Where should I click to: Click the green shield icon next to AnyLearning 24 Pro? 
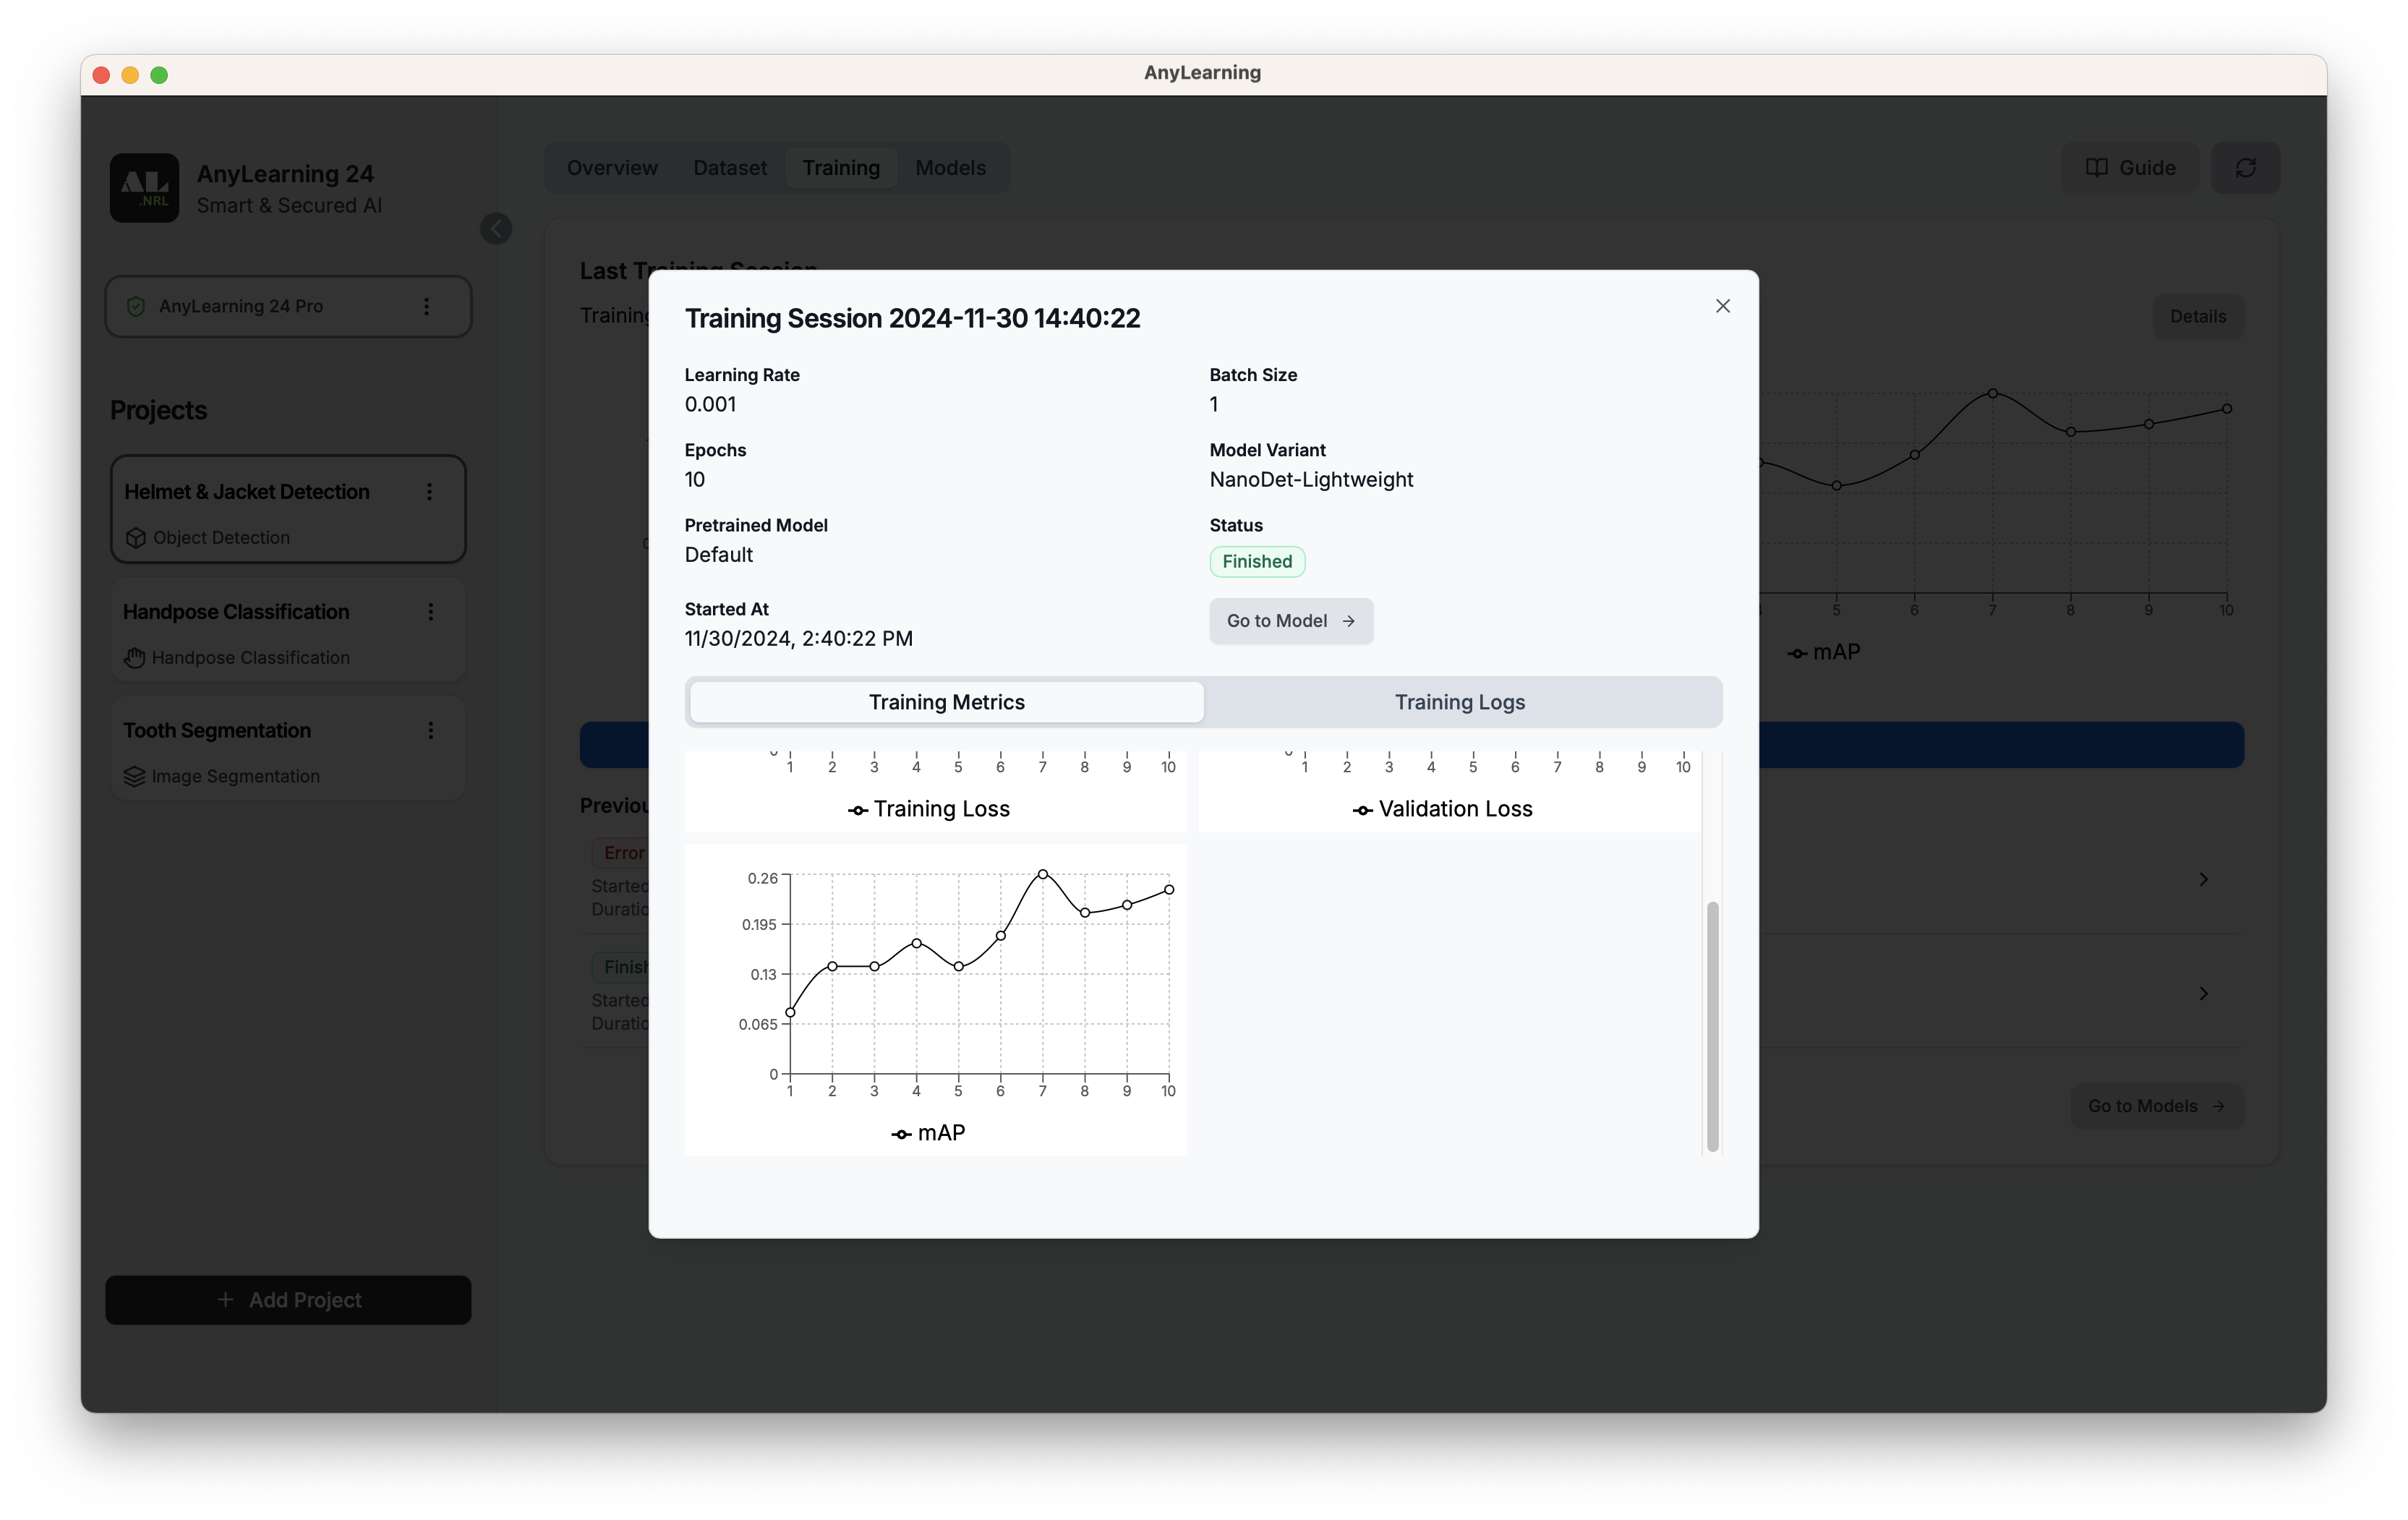[x=136, y=306]
